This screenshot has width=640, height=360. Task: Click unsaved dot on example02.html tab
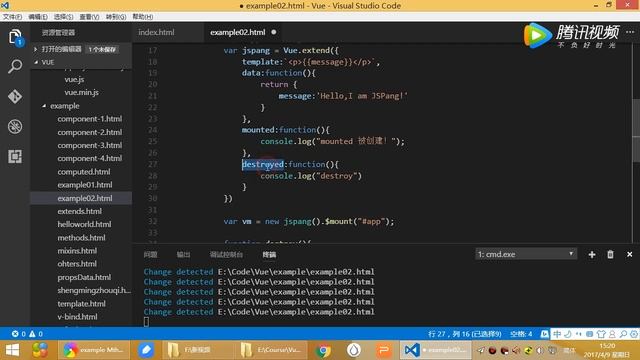click(274, 32)
